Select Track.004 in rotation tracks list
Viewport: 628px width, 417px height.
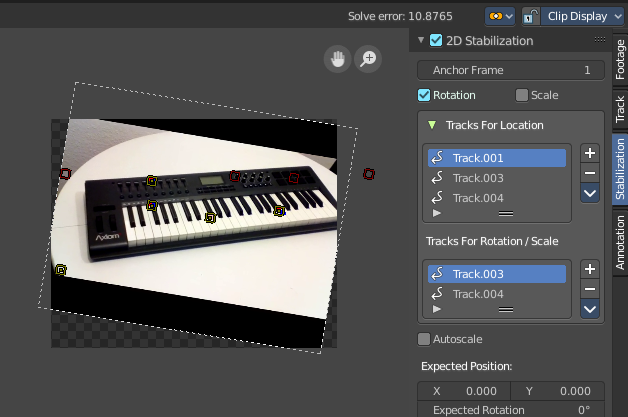click(497, 294)
